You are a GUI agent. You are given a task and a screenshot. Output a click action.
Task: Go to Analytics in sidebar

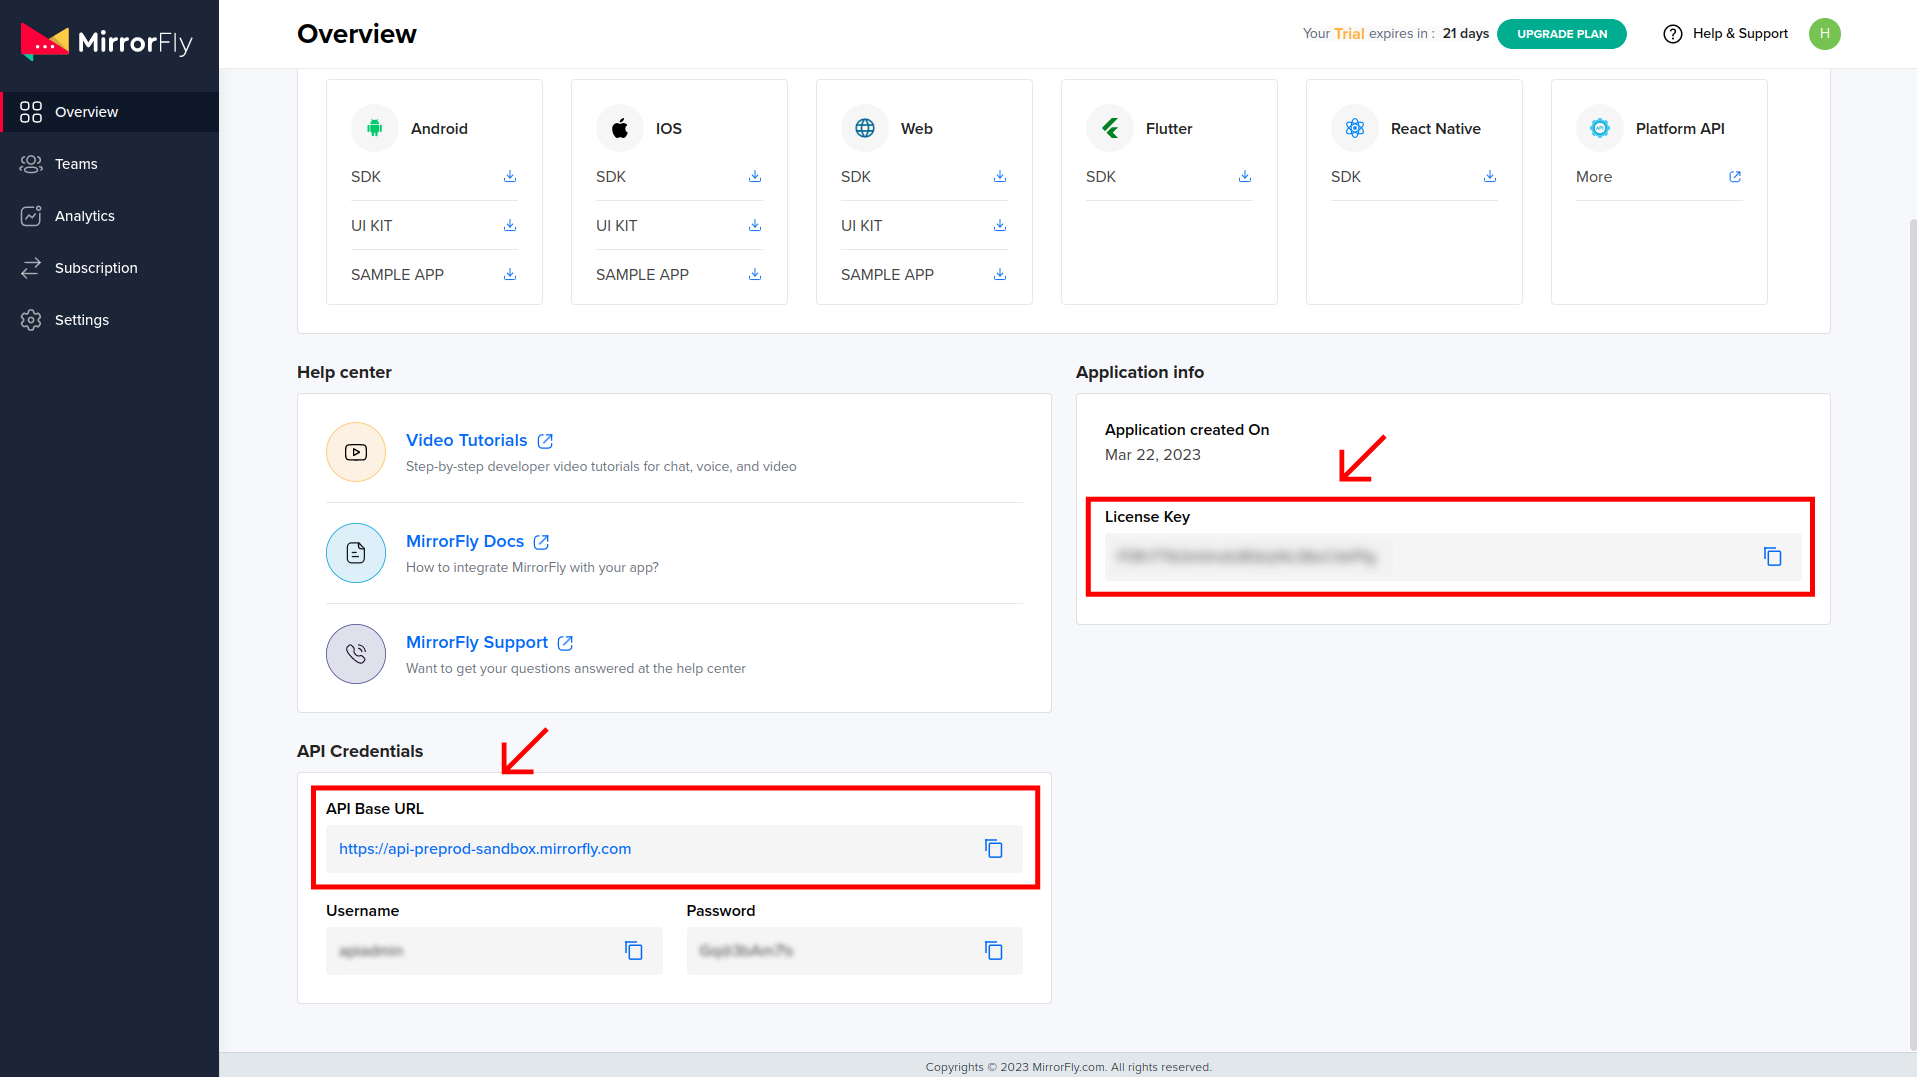tap(84, 216)
